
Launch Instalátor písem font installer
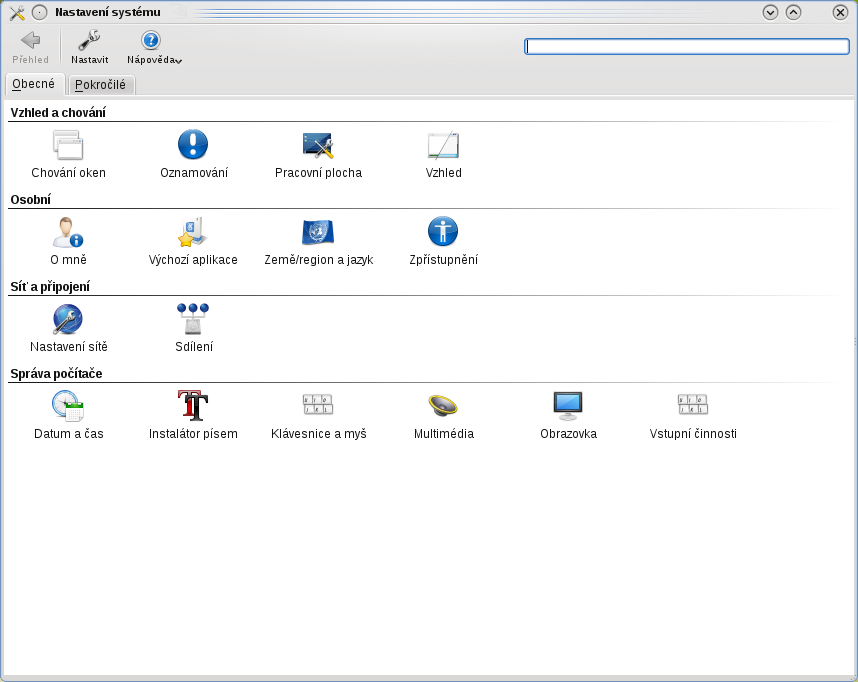[x=193, y=407]
